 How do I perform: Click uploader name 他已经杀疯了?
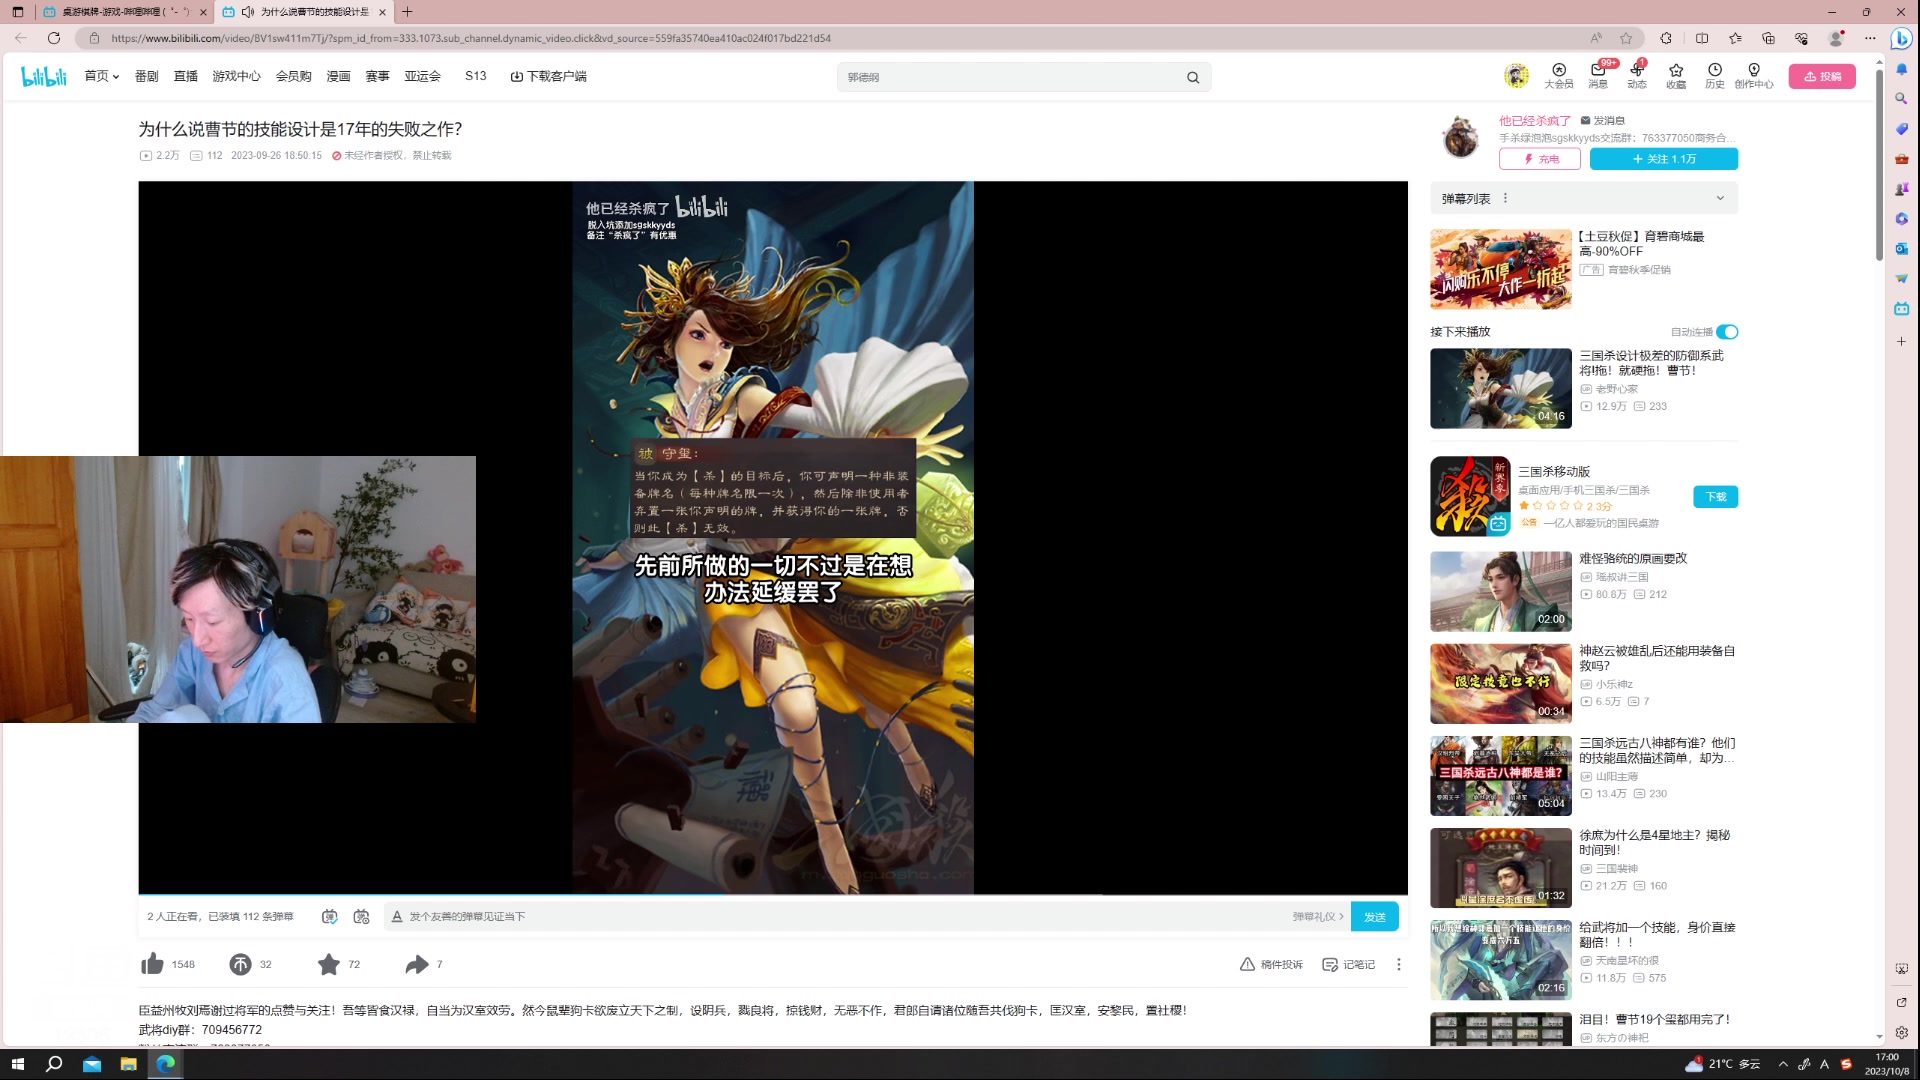[x=1535, y=121]
